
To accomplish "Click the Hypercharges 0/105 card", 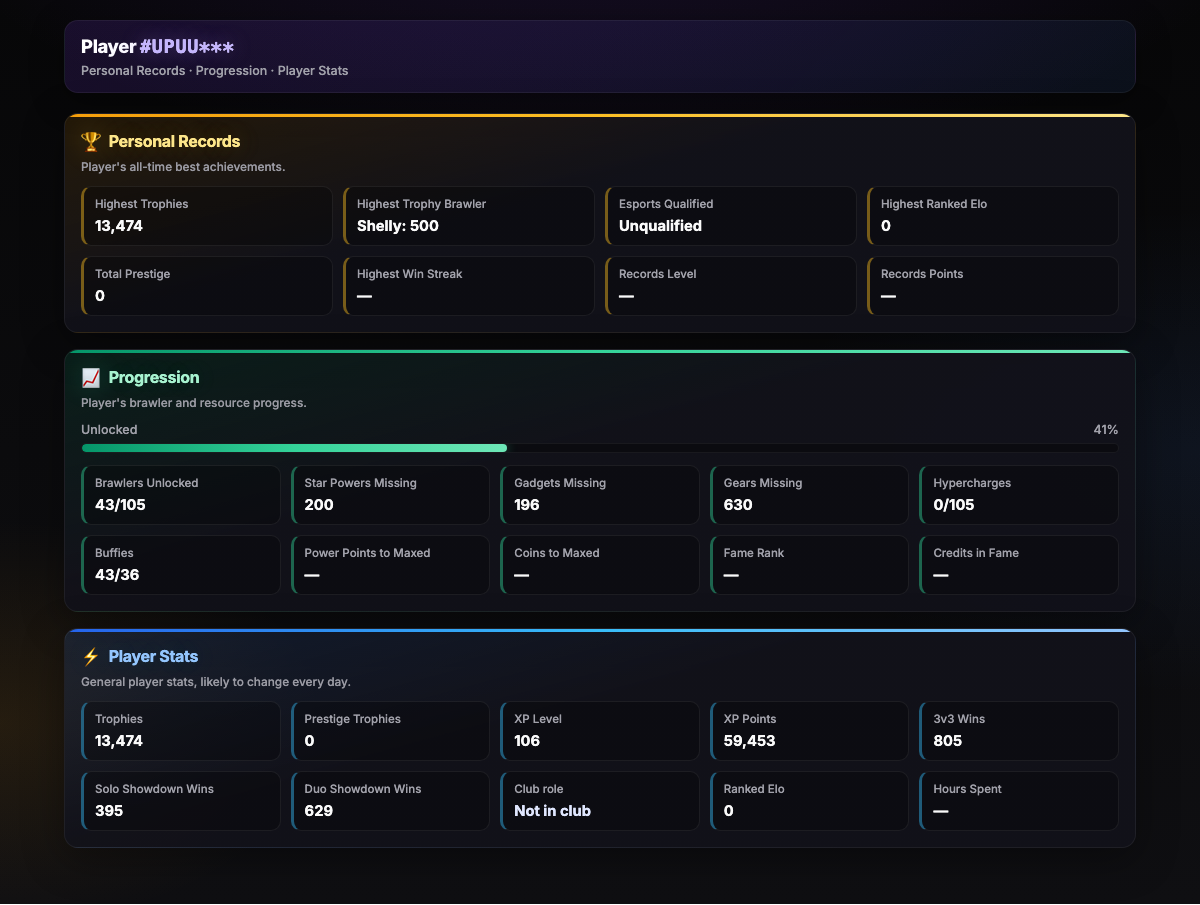I will (x=1019, y=495).
